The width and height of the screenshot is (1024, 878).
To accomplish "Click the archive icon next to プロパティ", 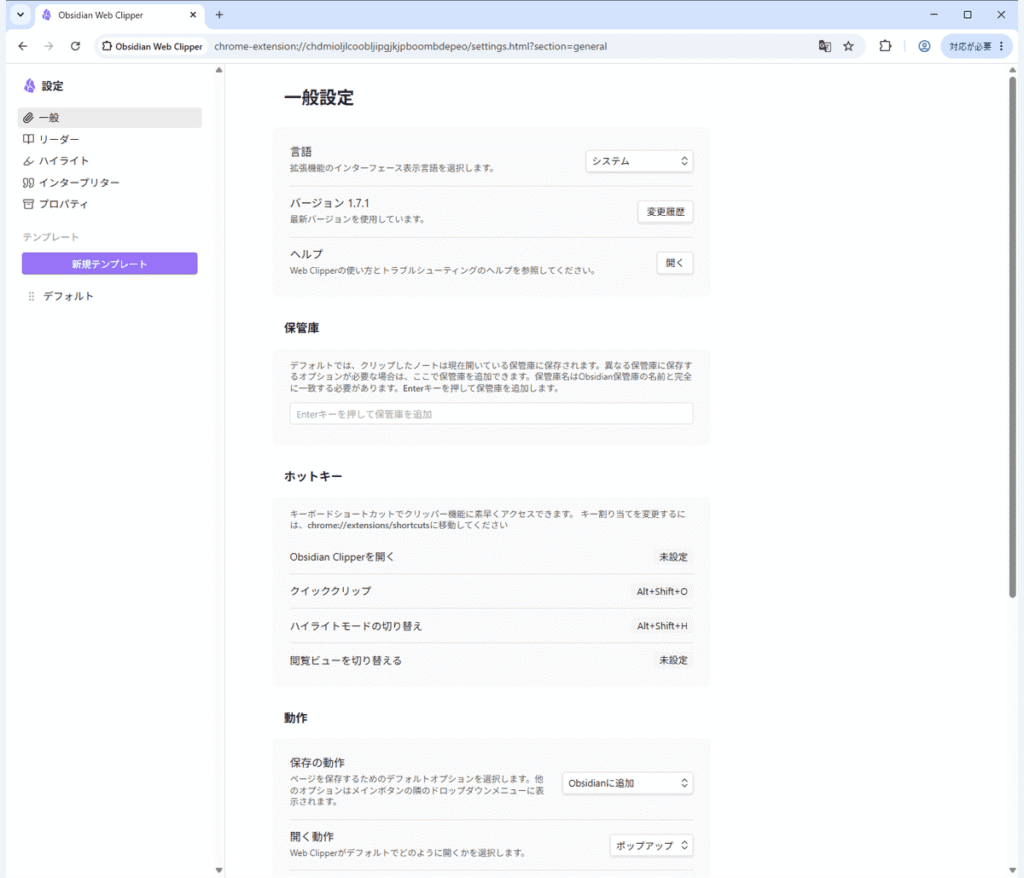I will pos(28,204).
